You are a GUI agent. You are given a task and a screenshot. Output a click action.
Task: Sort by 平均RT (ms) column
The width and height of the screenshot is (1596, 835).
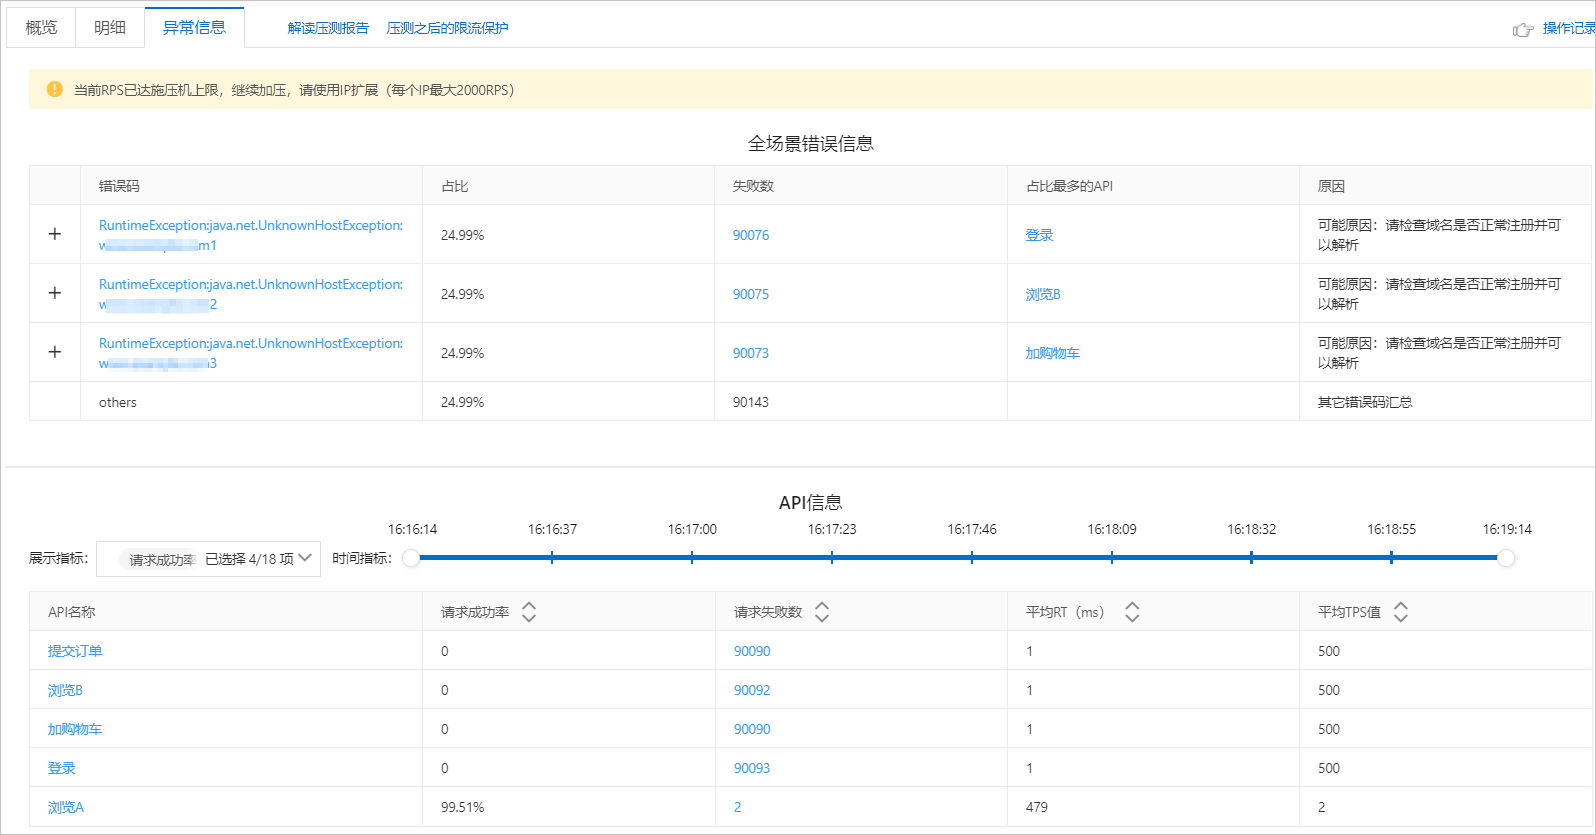click(1132, 612)
